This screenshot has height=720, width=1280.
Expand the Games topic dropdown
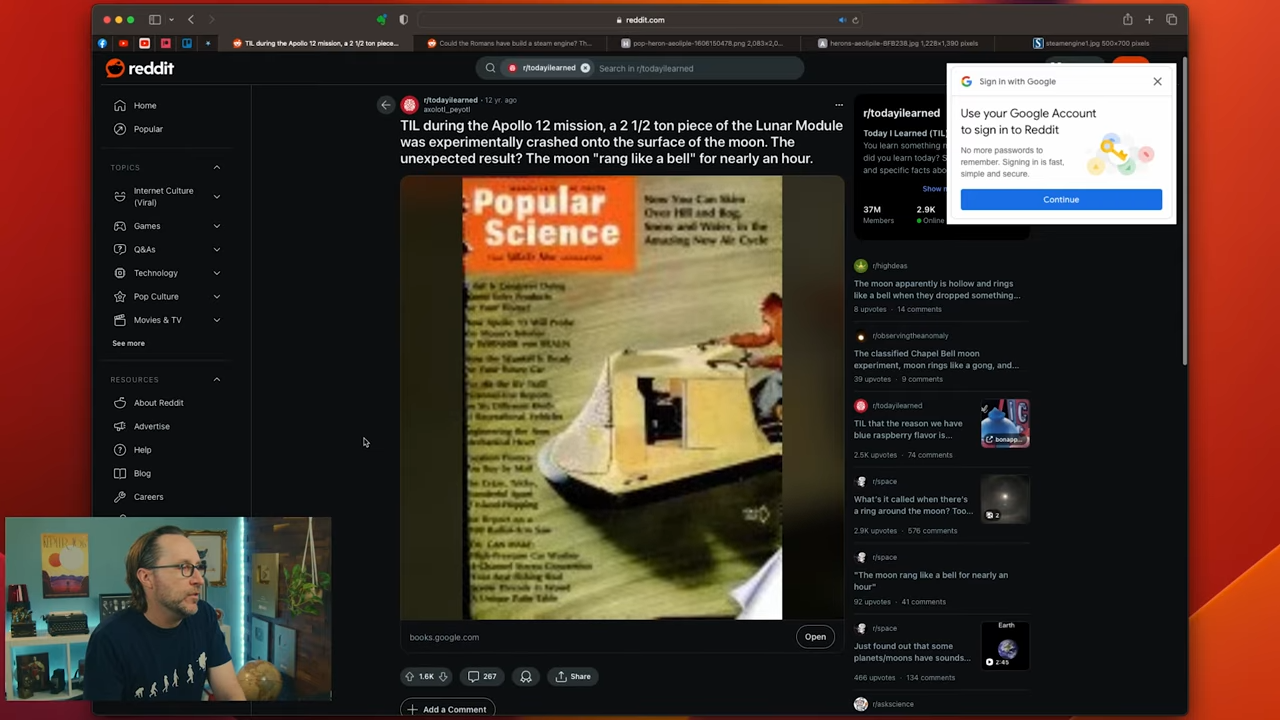[x=216, y=226]
